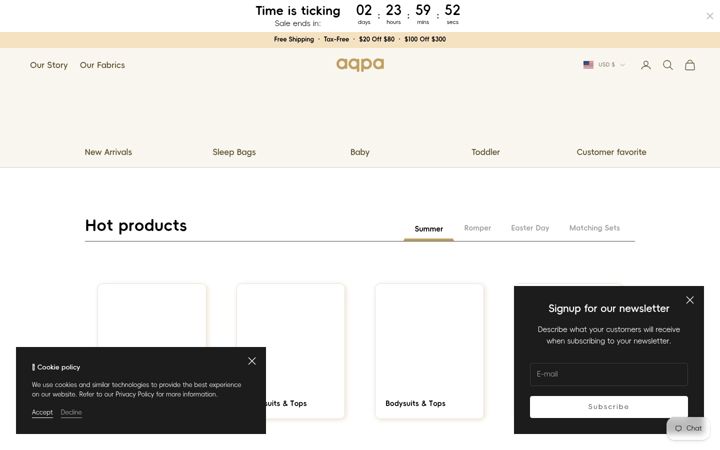Open the search magnifier icon
This screenshot has width=720, height=450.
click(x=668, y=65)
